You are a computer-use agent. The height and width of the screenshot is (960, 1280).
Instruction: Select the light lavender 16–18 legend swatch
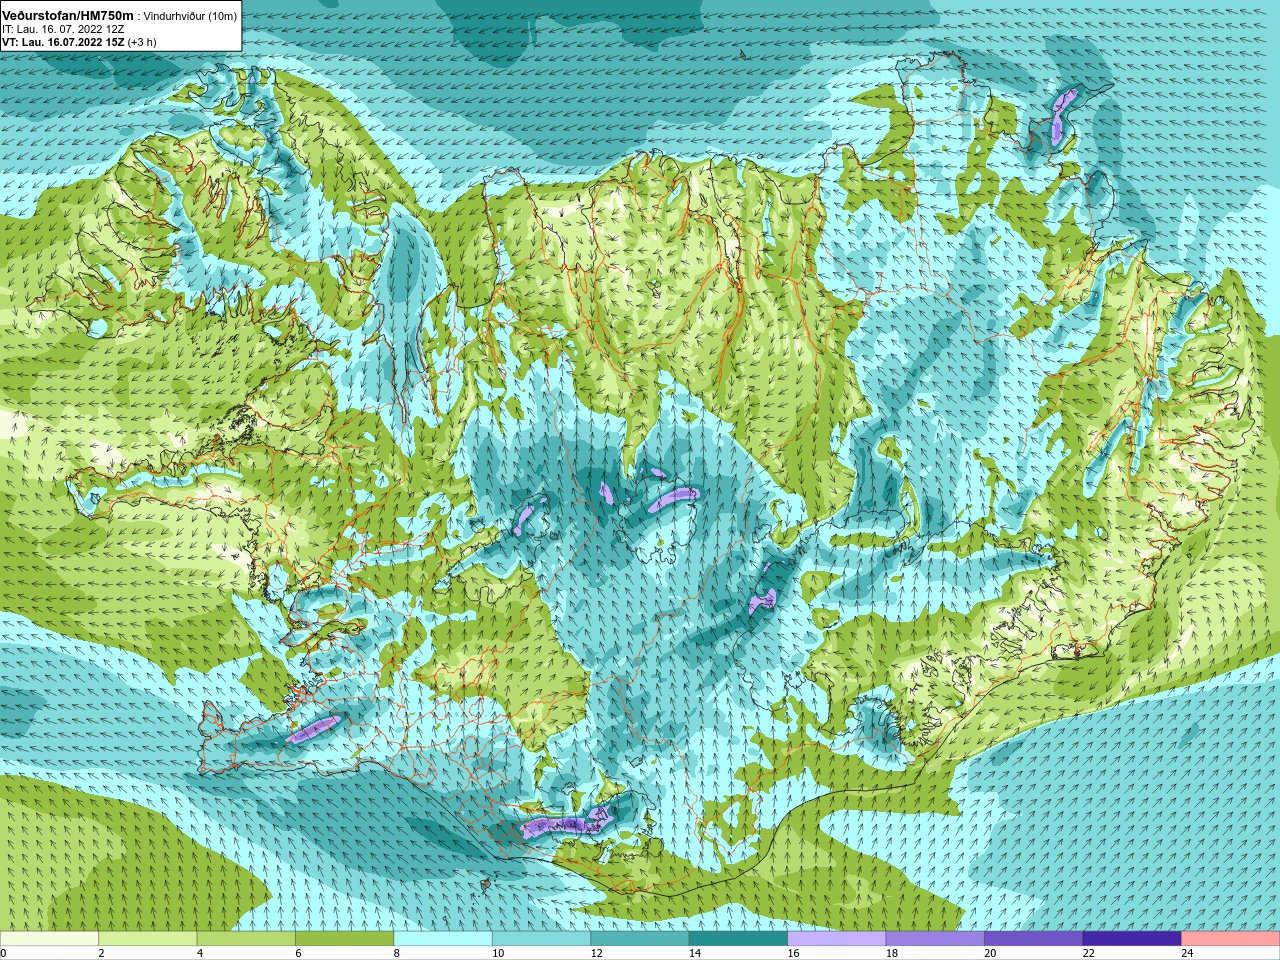837,939
